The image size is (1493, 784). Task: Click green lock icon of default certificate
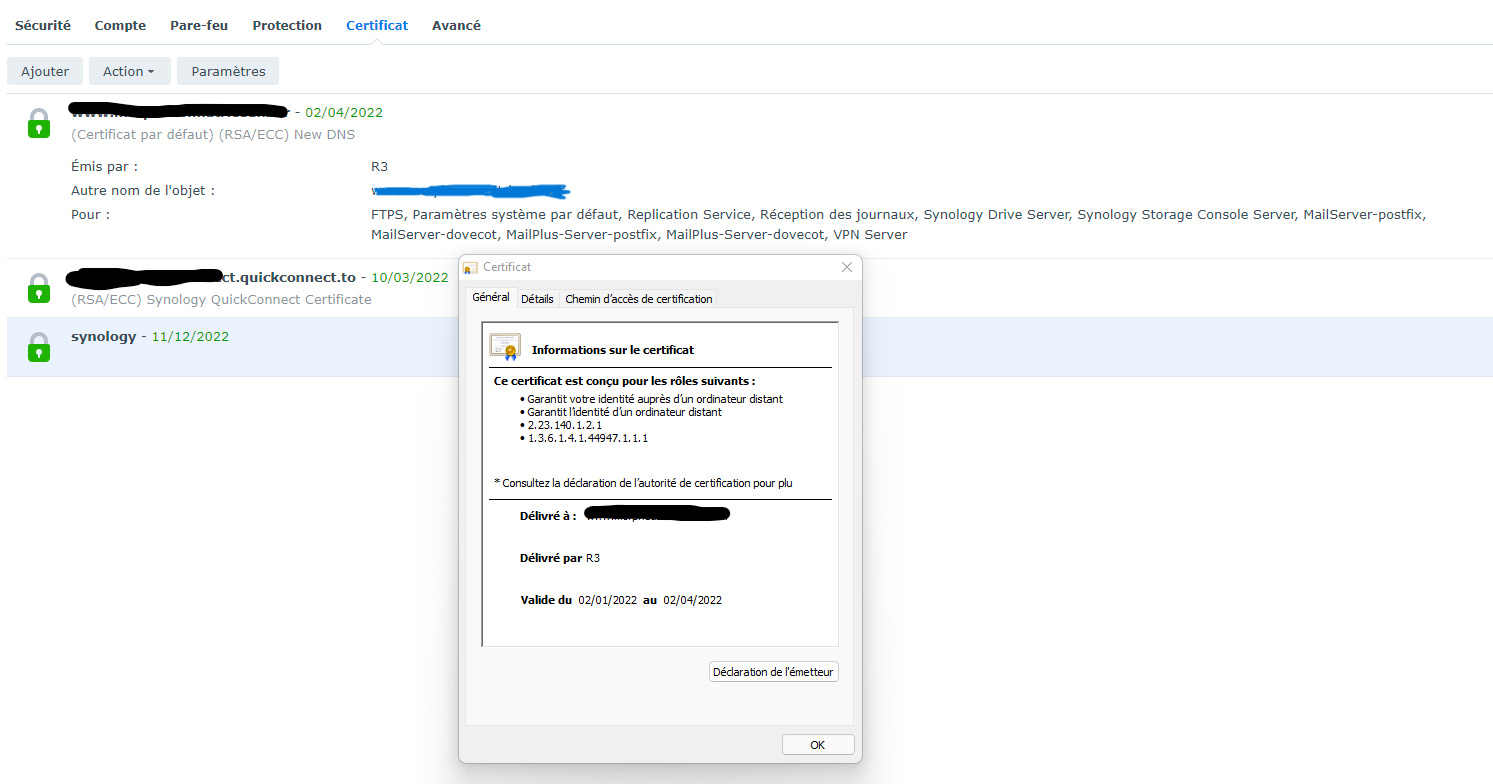38,123
